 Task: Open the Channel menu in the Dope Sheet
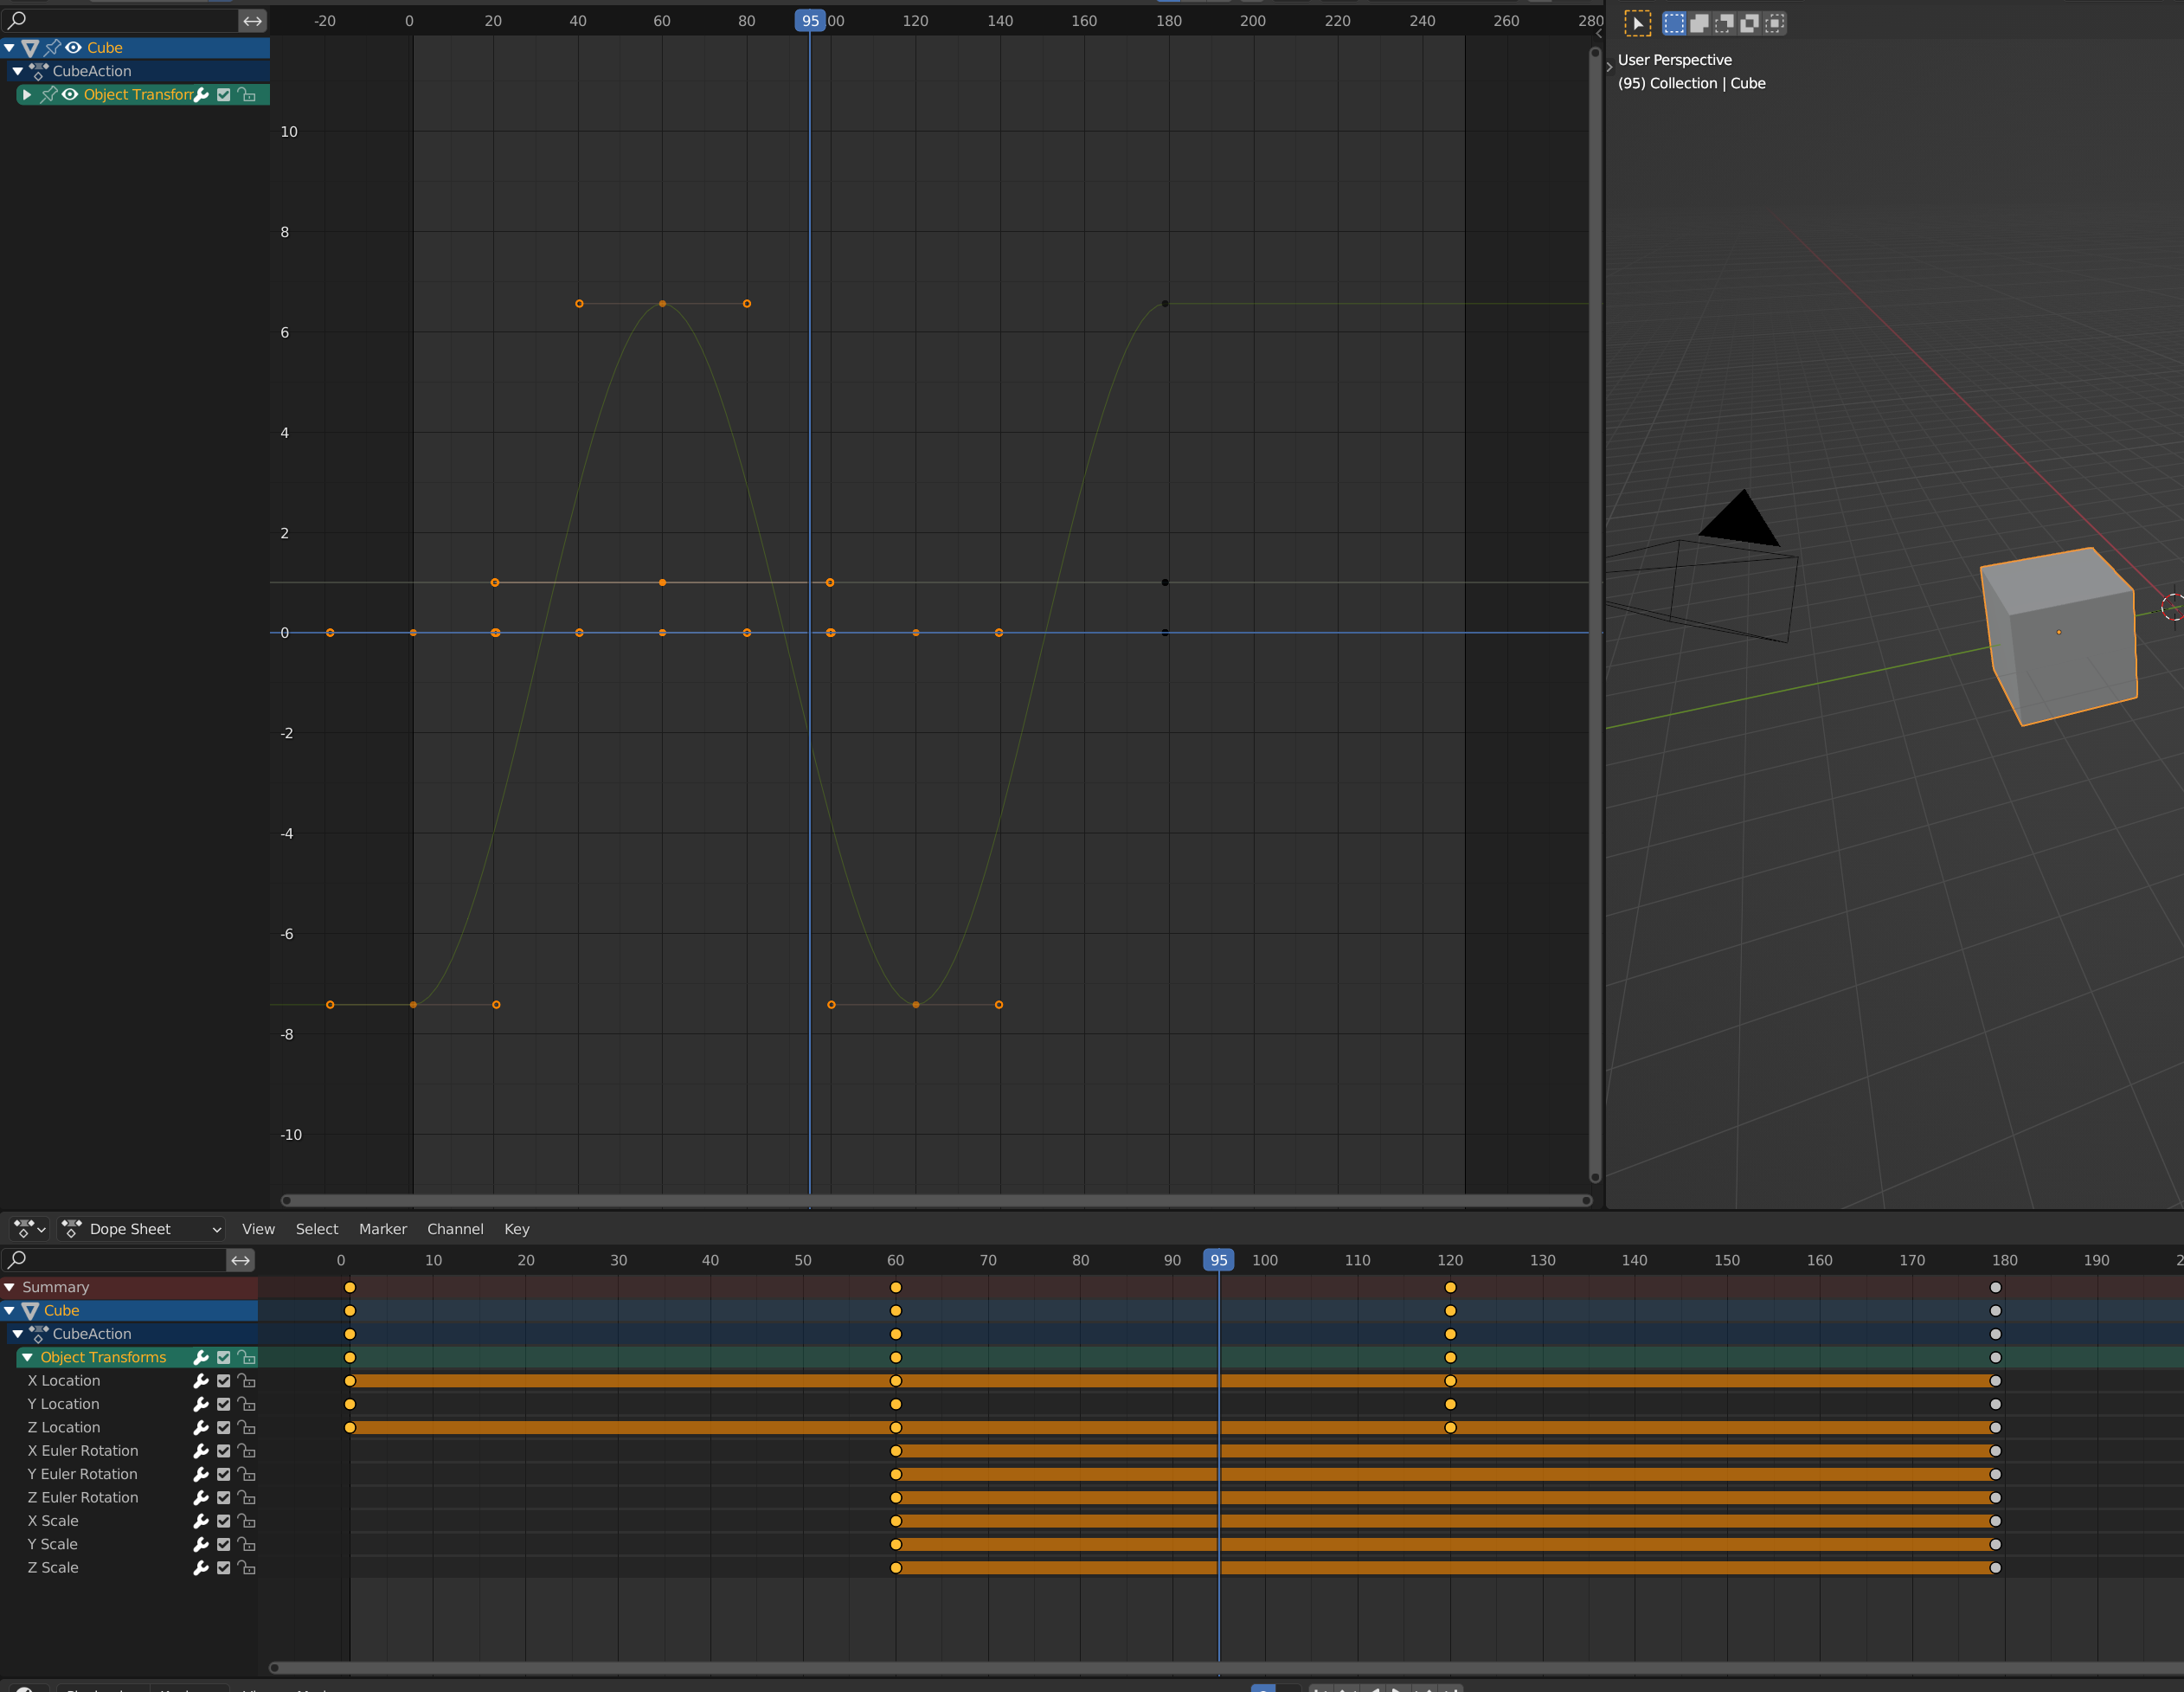[x=456, y=1229]
